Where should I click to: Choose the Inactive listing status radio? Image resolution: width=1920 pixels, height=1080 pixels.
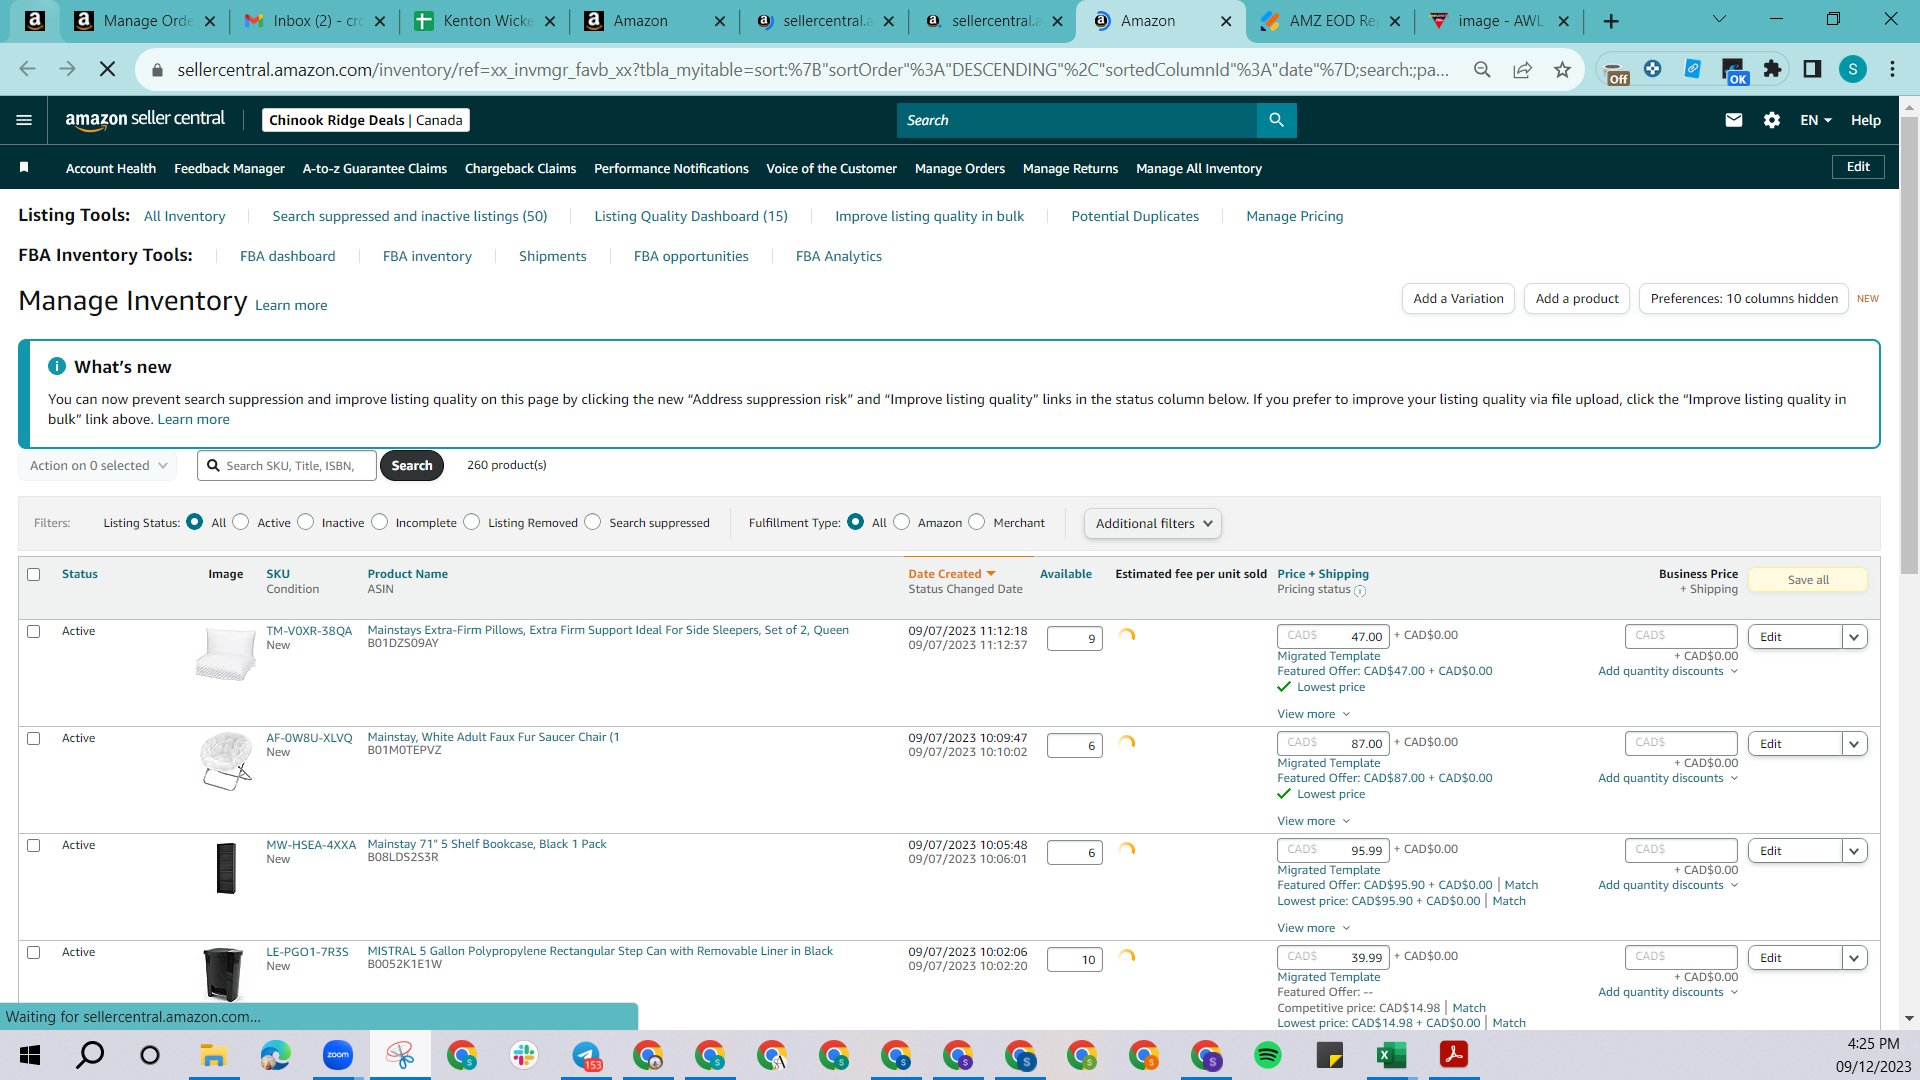click(306, 522)
